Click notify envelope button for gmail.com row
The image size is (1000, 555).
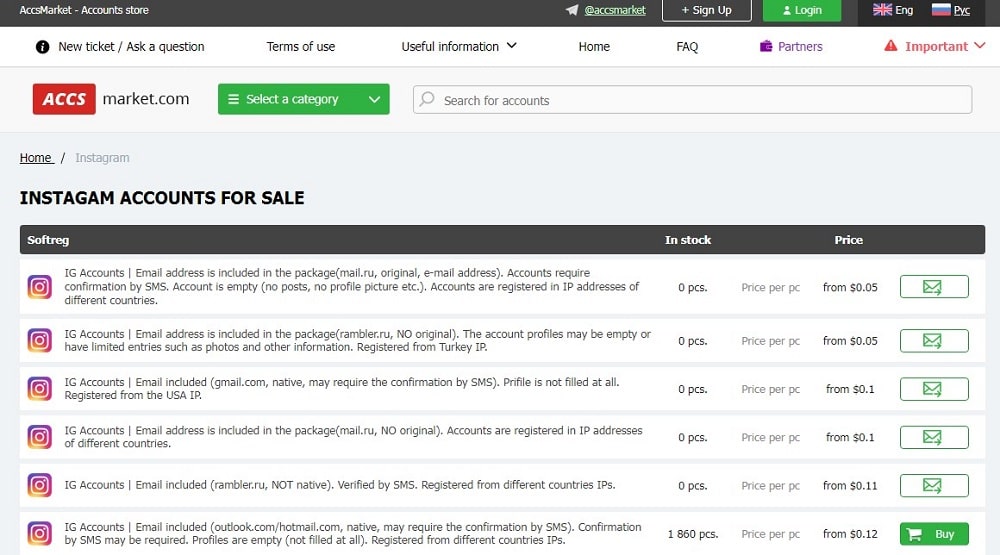(934, 388)
